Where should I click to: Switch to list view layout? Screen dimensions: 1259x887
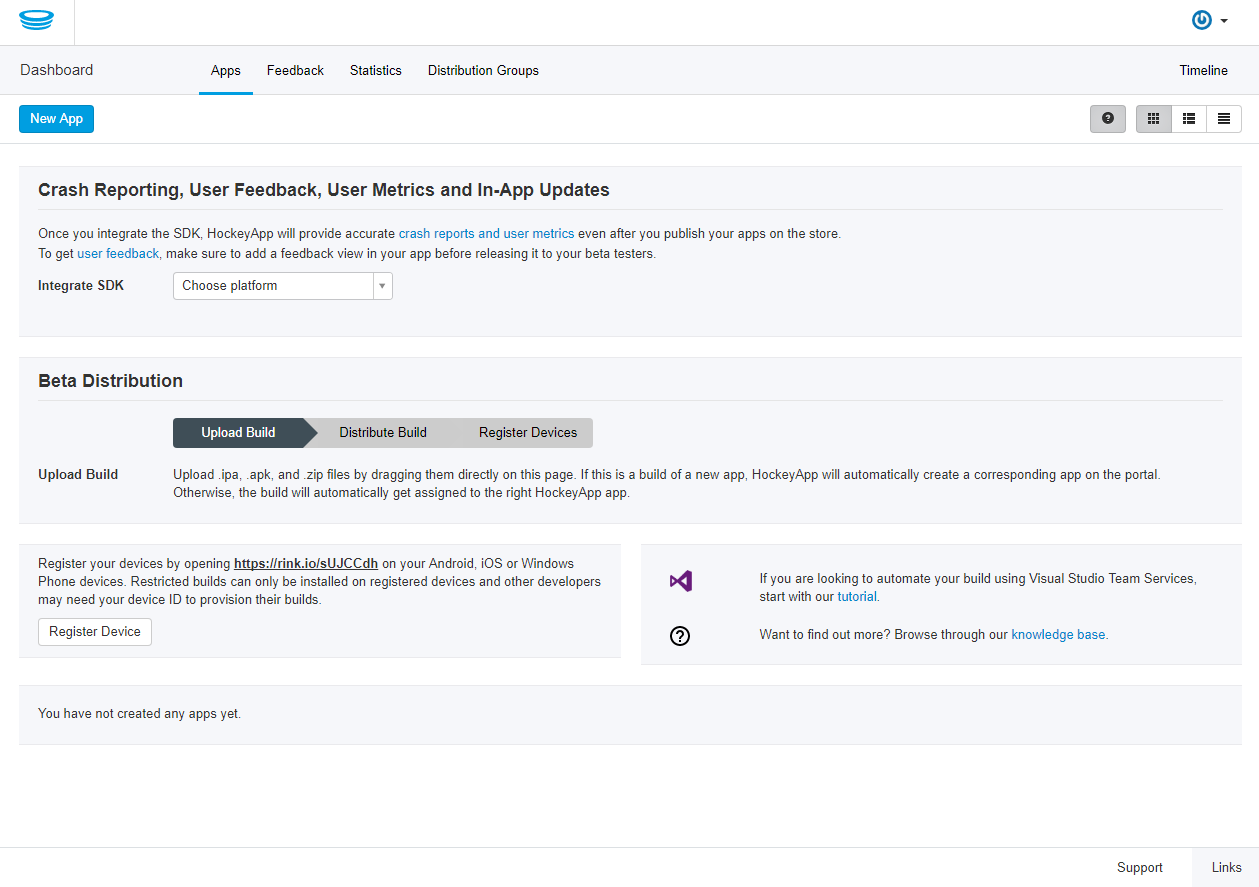pyautogui.click(x=1189, y=119)
